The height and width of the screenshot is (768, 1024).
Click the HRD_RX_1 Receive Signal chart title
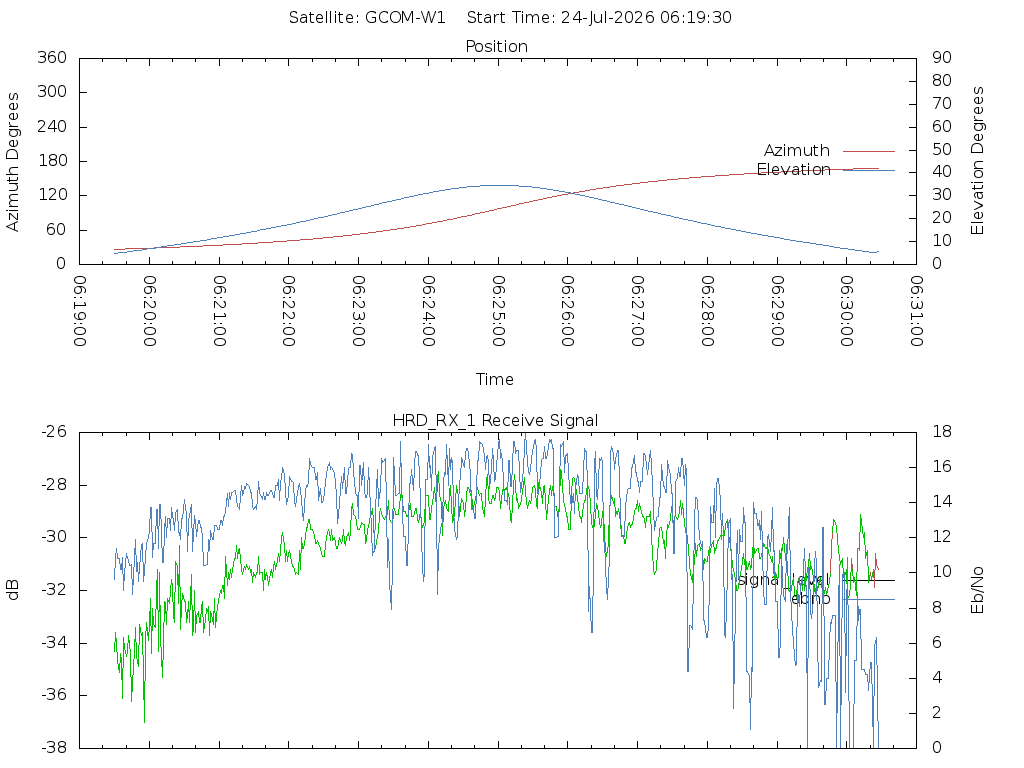495,420
